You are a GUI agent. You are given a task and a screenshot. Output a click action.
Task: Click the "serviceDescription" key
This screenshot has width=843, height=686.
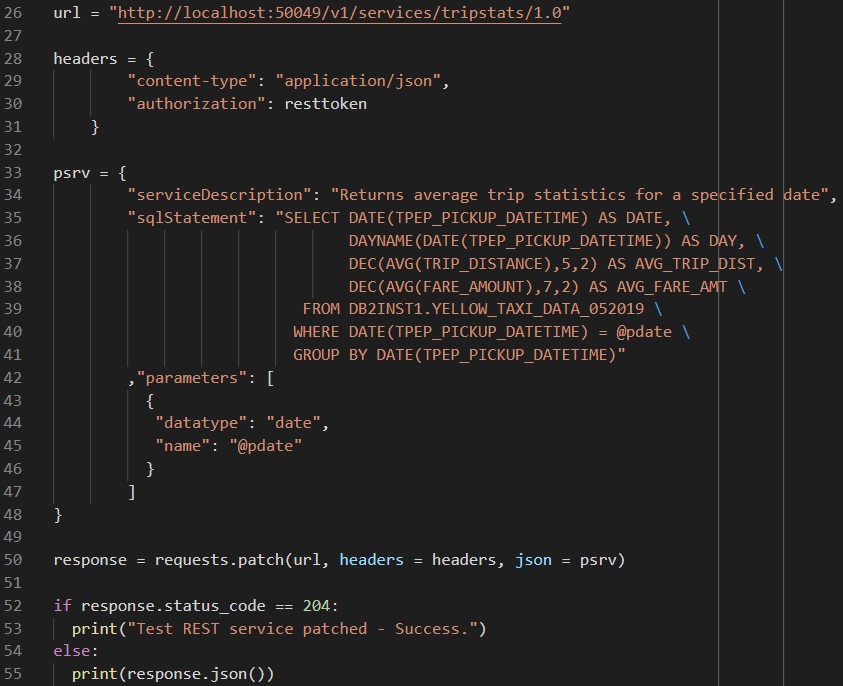point(219,195)
